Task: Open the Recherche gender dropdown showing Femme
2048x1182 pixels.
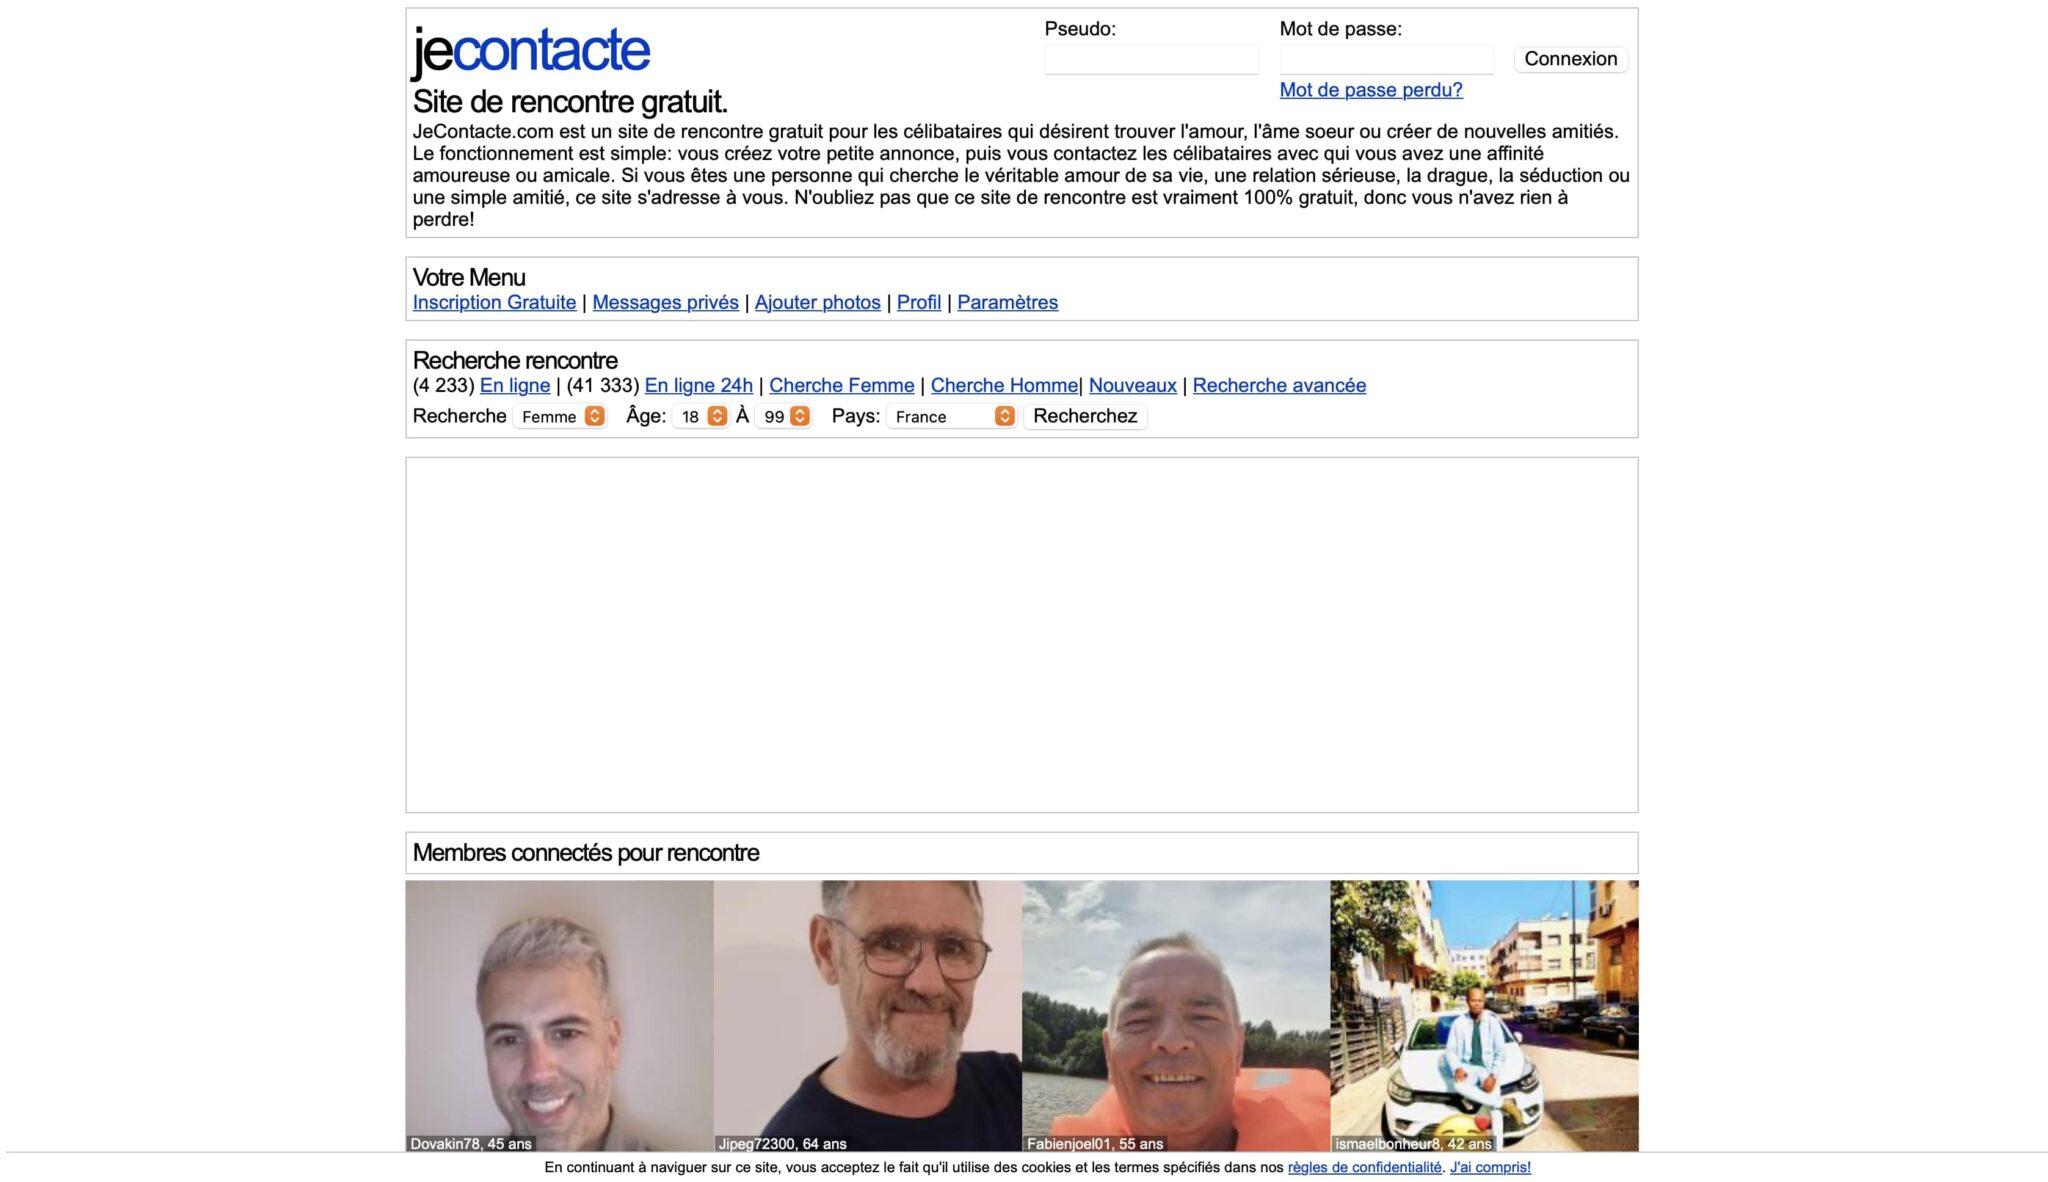Action: point(560,416)
